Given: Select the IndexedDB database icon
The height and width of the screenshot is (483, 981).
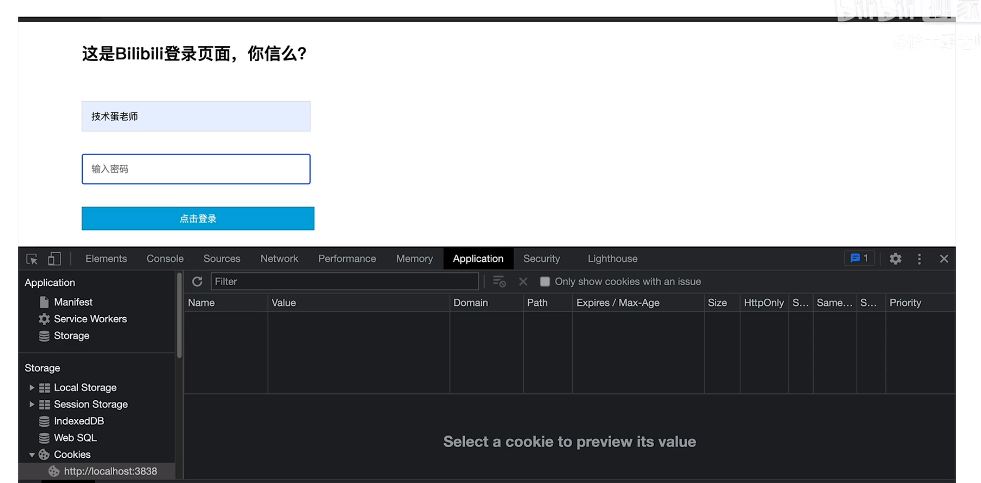Looking at the screenshot, I should coord(44,421).
